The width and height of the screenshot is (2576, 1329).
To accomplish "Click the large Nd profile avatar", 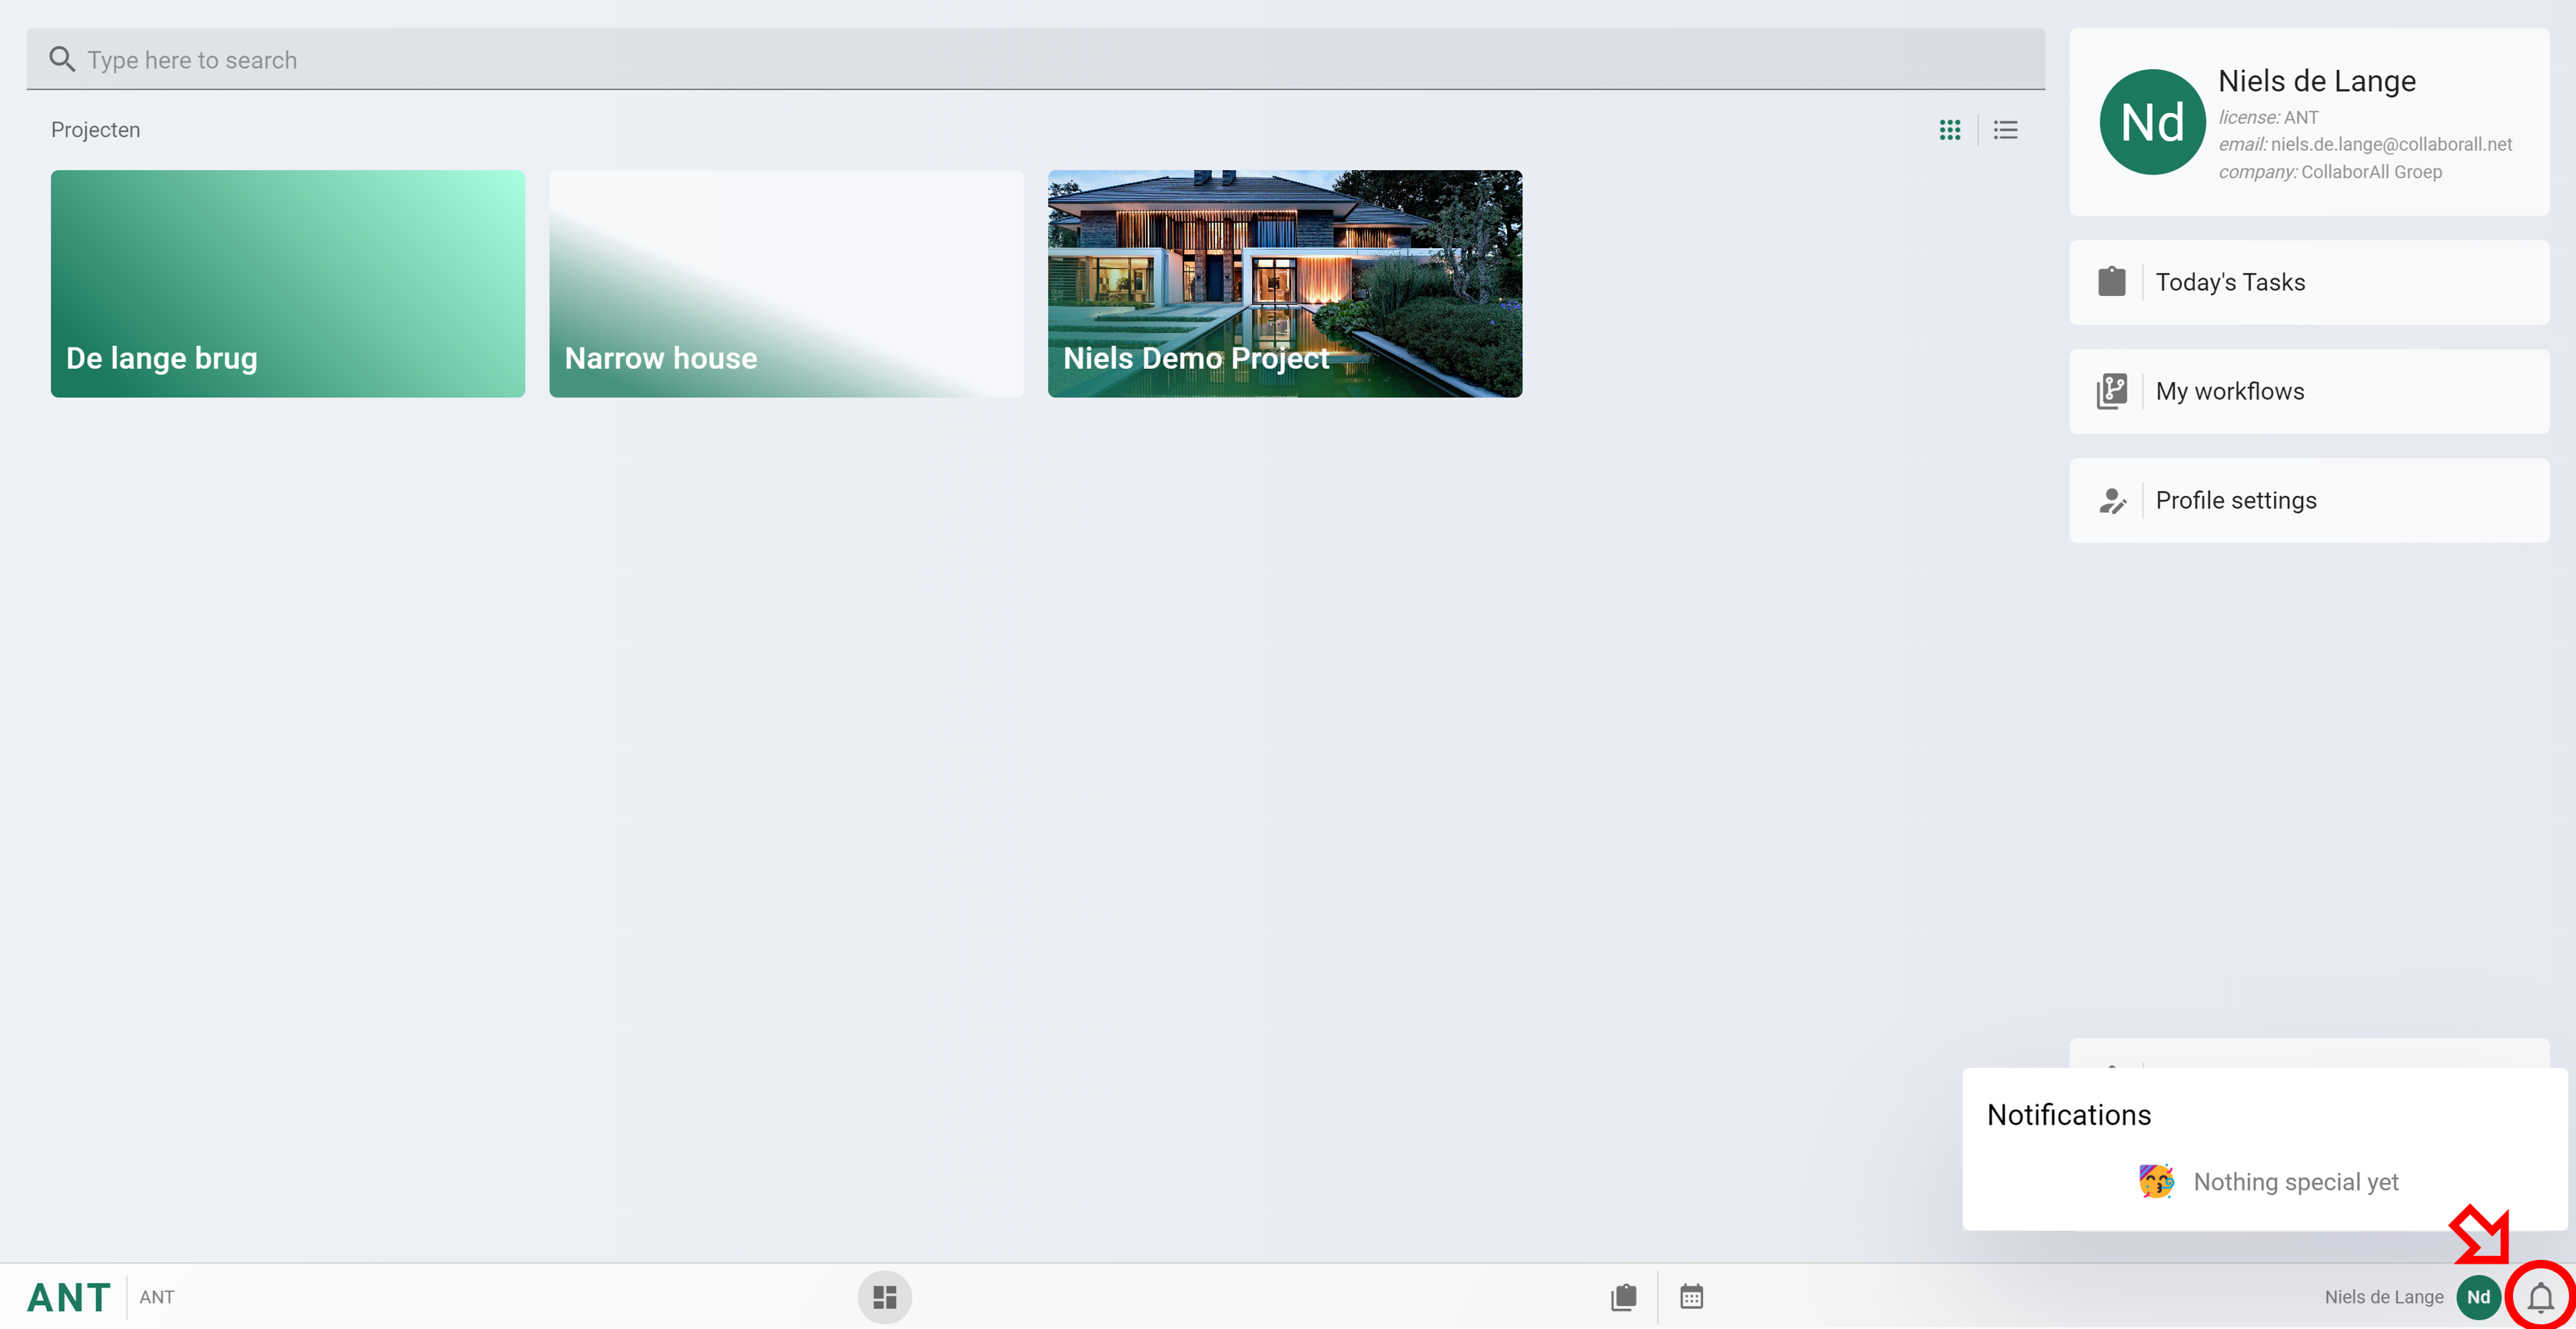I will [2152, 122].
